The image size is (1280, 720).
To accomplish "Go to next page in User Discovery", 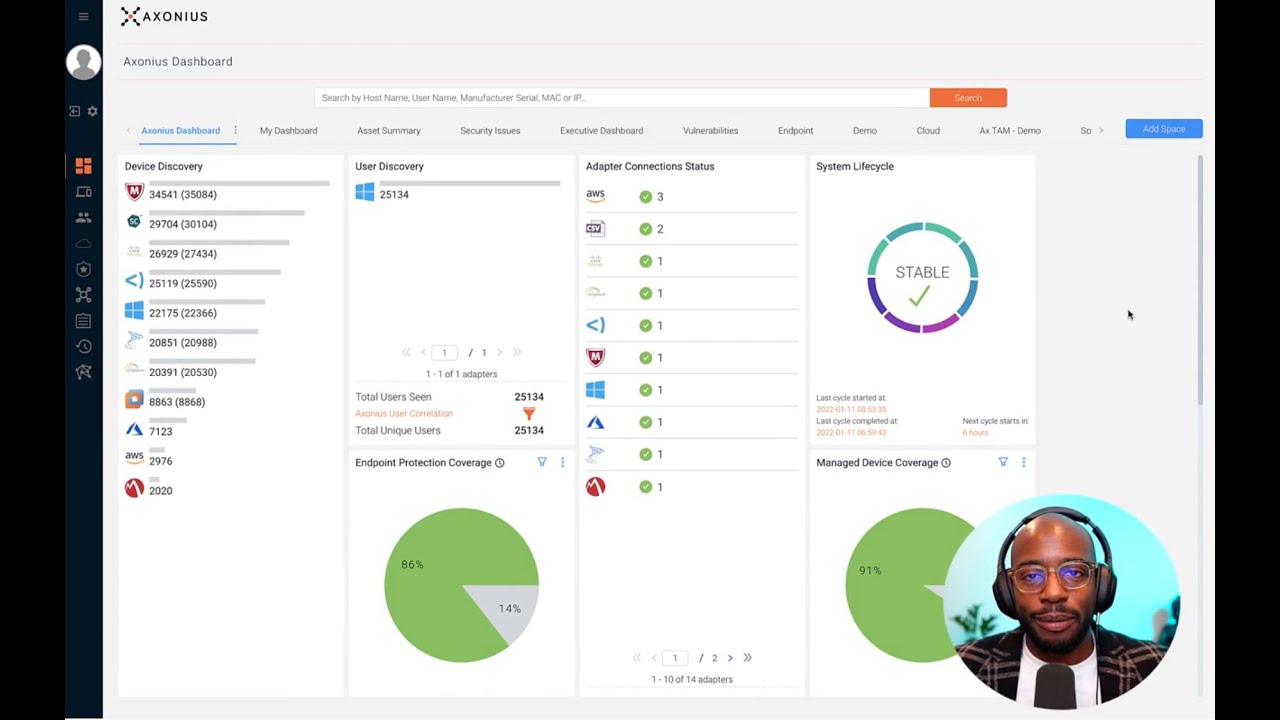I will tap(500, 352).
